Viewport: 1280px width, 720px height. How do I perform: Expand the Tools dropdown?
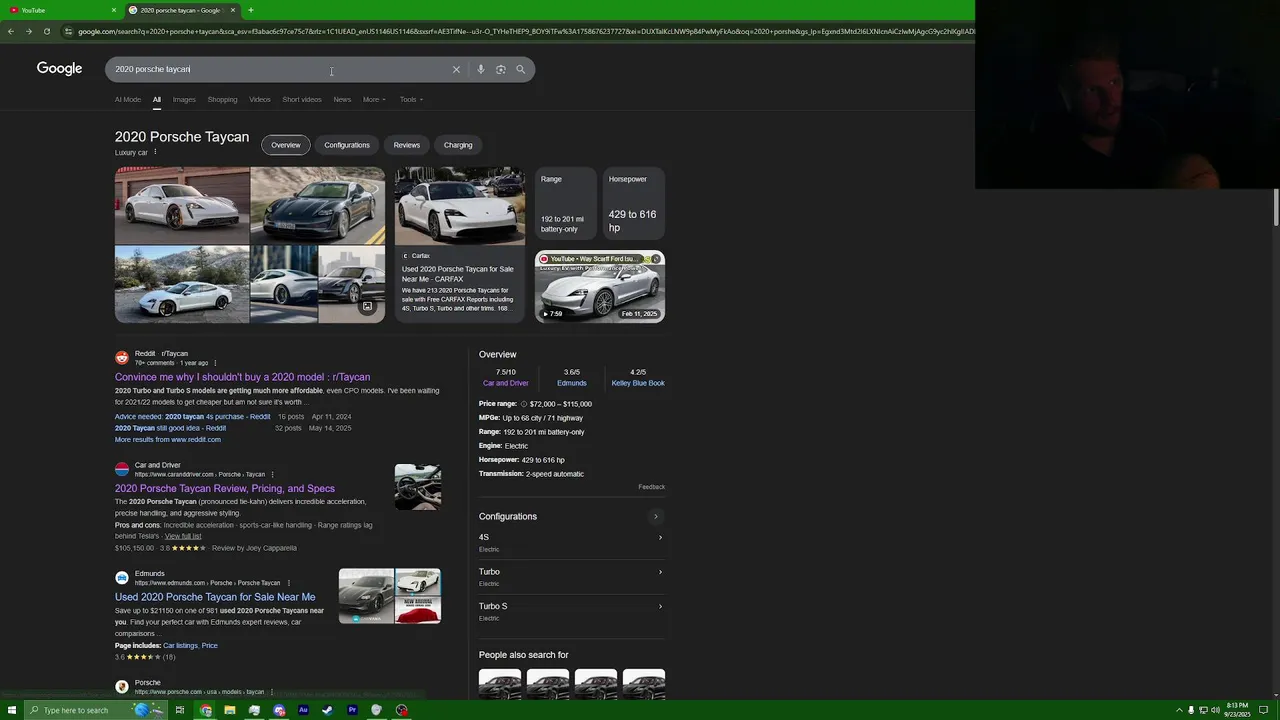[x=411, y=99]
